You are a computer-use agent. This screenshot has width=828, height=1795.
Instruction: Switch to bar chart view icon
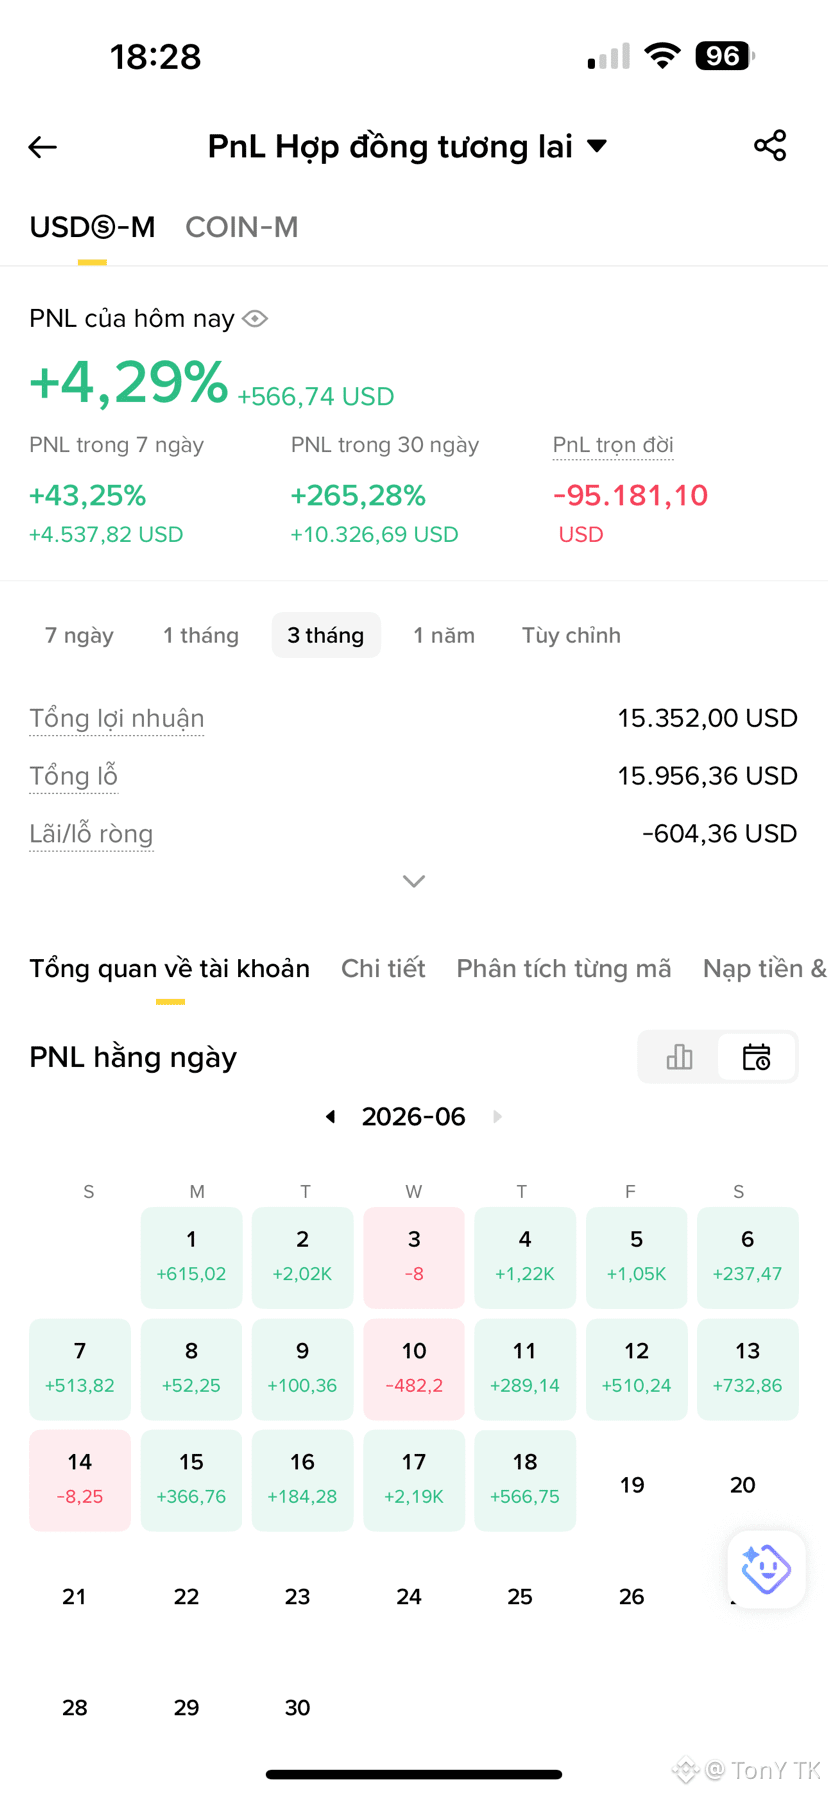679,1057
